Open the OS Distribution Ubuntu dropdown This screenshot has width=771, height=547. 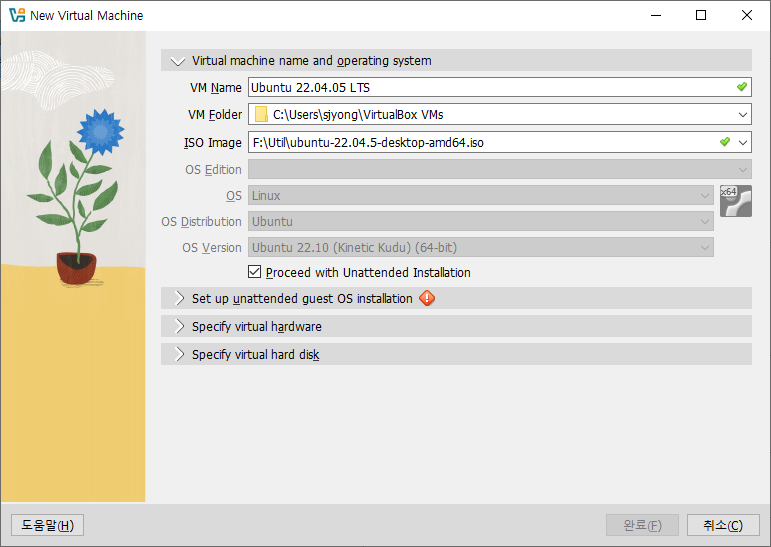point(481,221)
